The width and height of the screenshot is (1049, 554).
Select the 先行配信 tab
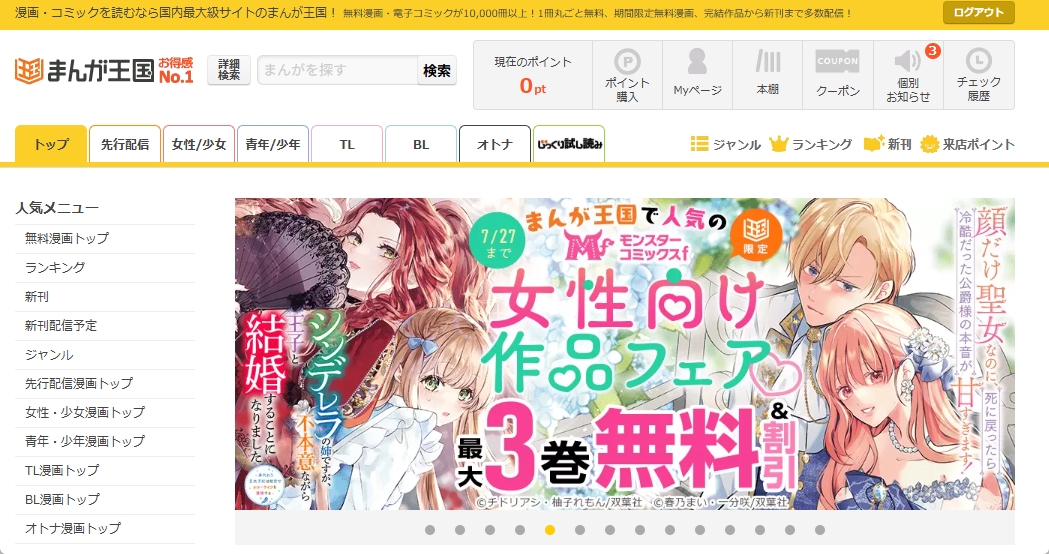click(x=125, y=144)
